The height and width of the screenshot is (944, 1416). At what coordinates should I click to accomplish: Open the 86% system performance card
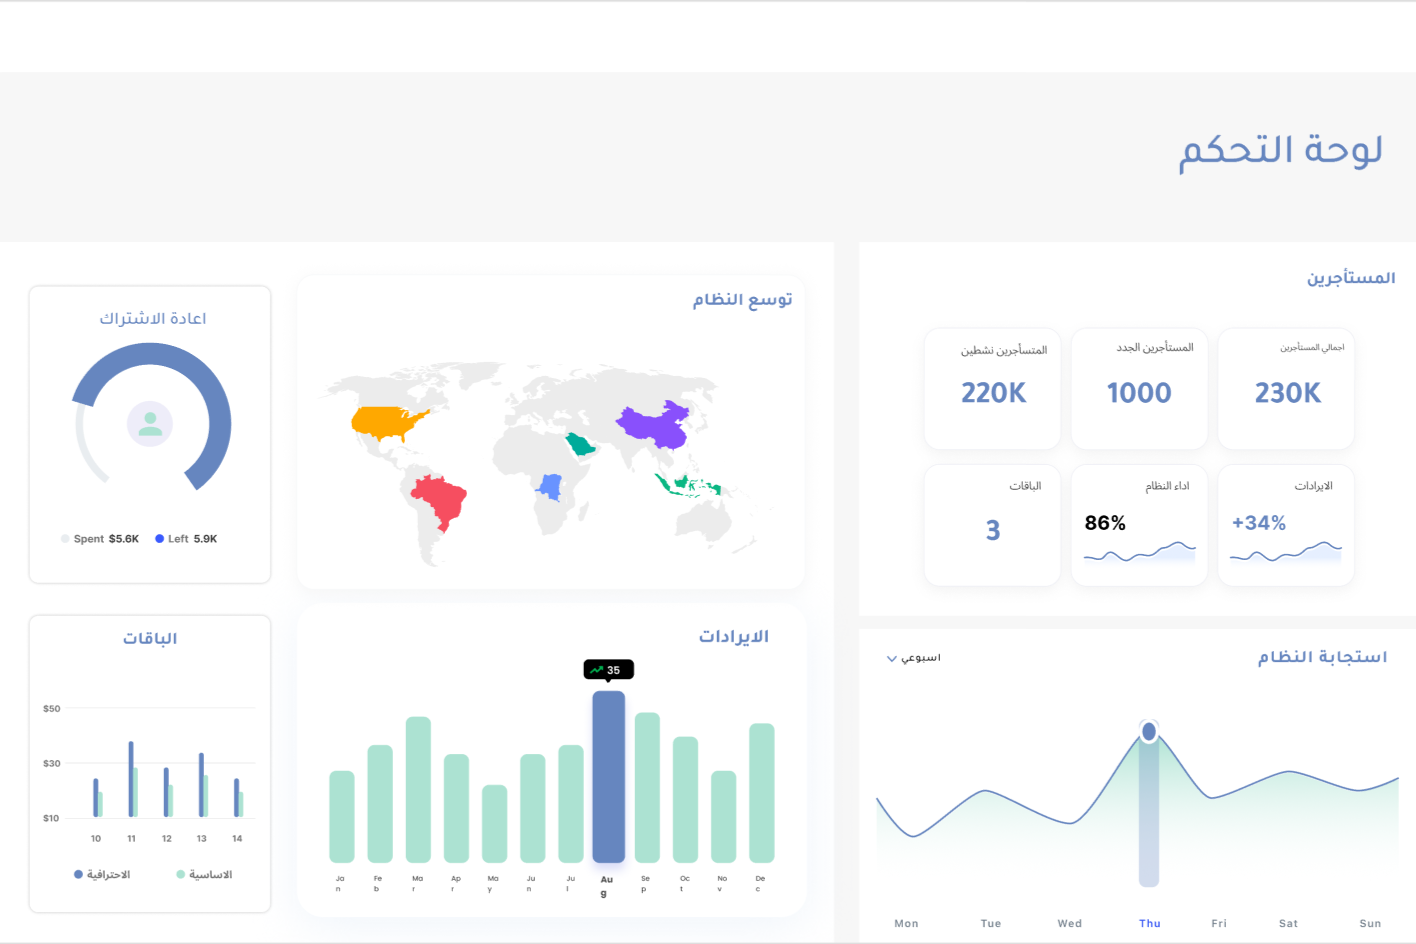pos(1139,525)
